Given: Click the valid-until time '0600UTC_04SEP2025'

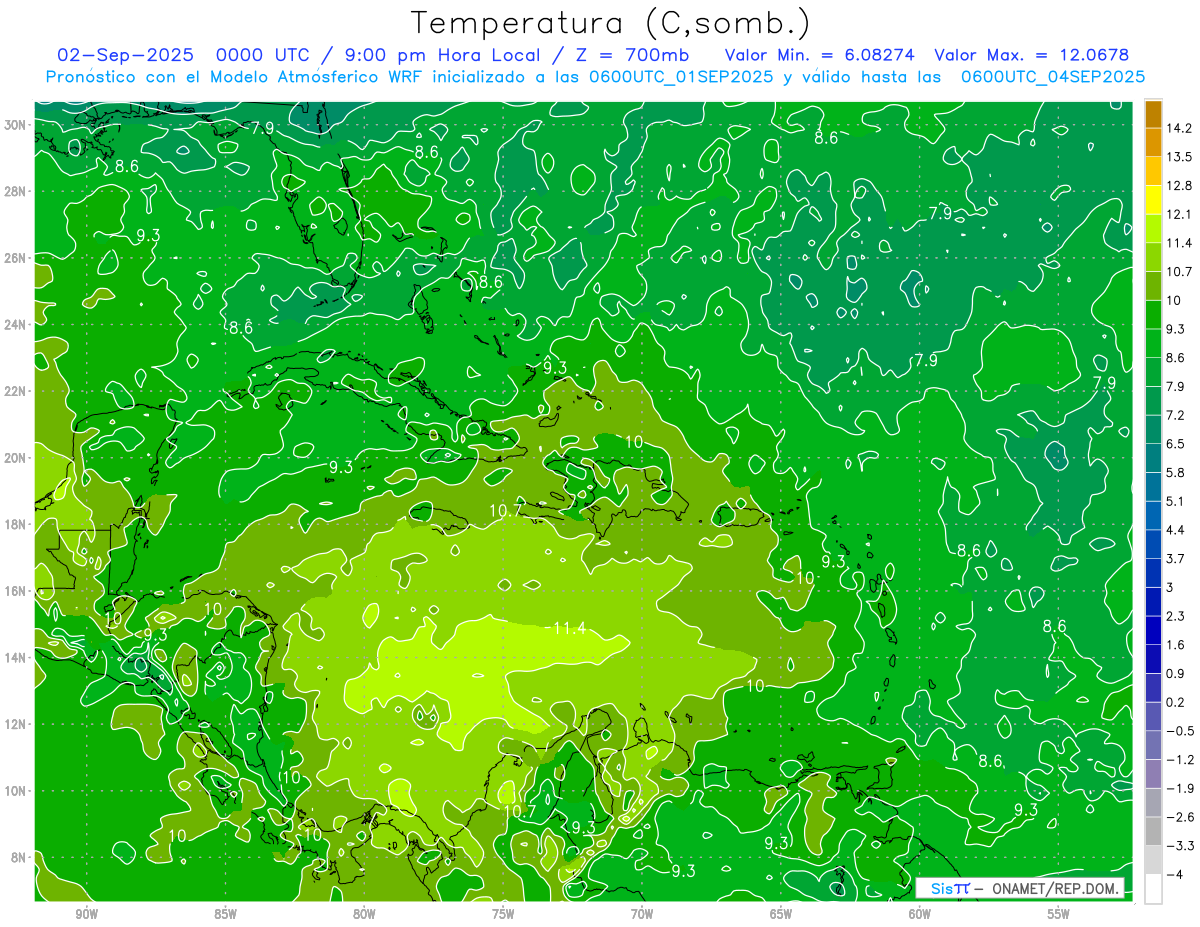Looking at the screenshot, I should click(x=1052, y=77).
